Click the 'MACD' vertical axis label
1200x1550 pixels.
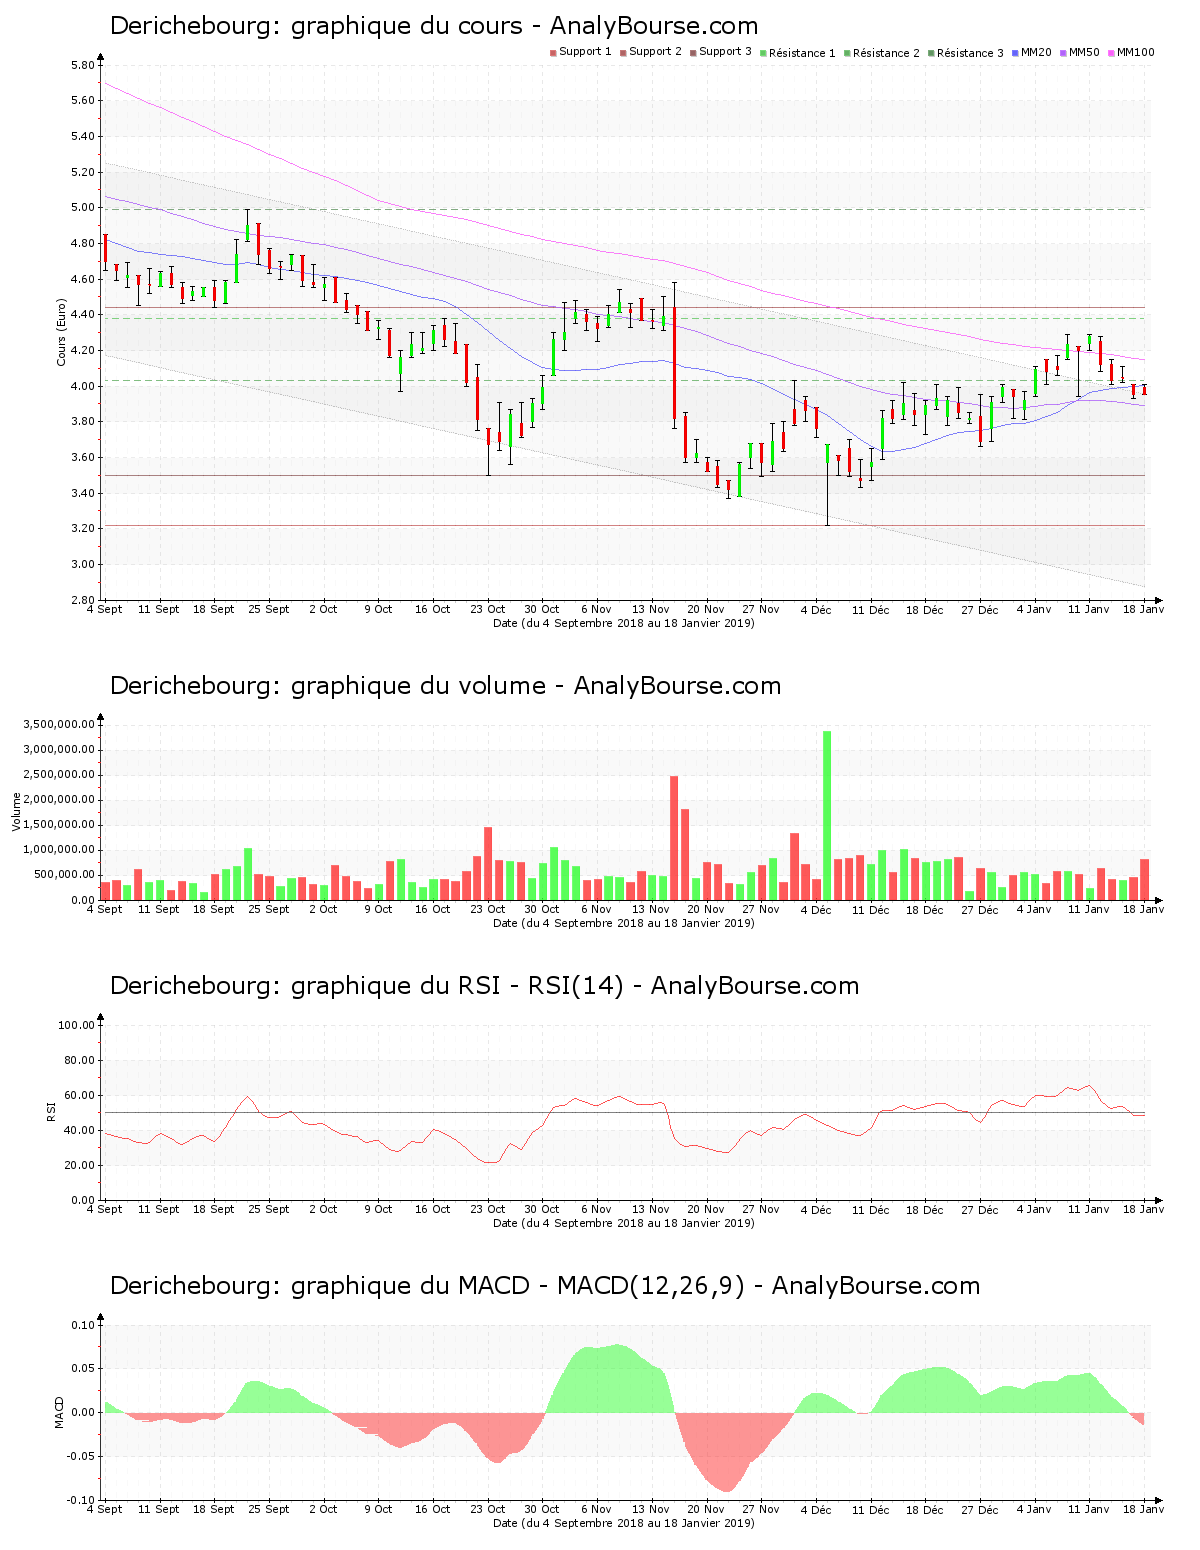click(x=59, y=1412)
